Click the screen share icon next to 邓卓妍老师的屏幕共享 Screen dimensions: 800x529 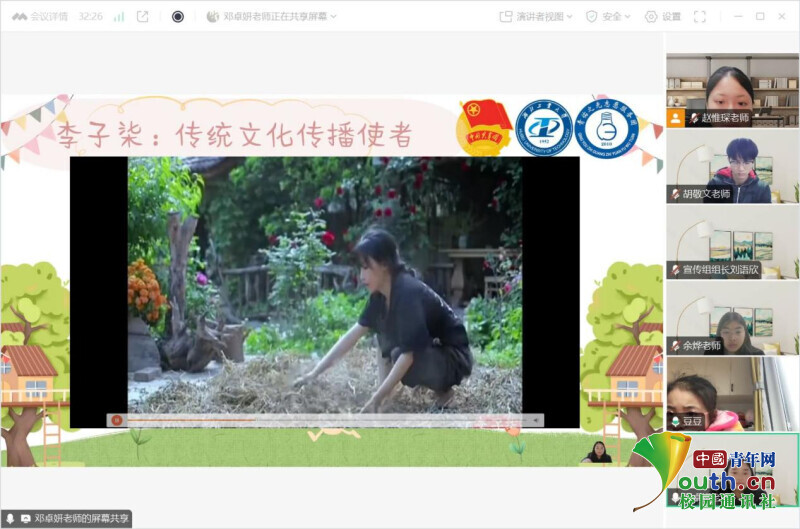[x=25, y=519]
